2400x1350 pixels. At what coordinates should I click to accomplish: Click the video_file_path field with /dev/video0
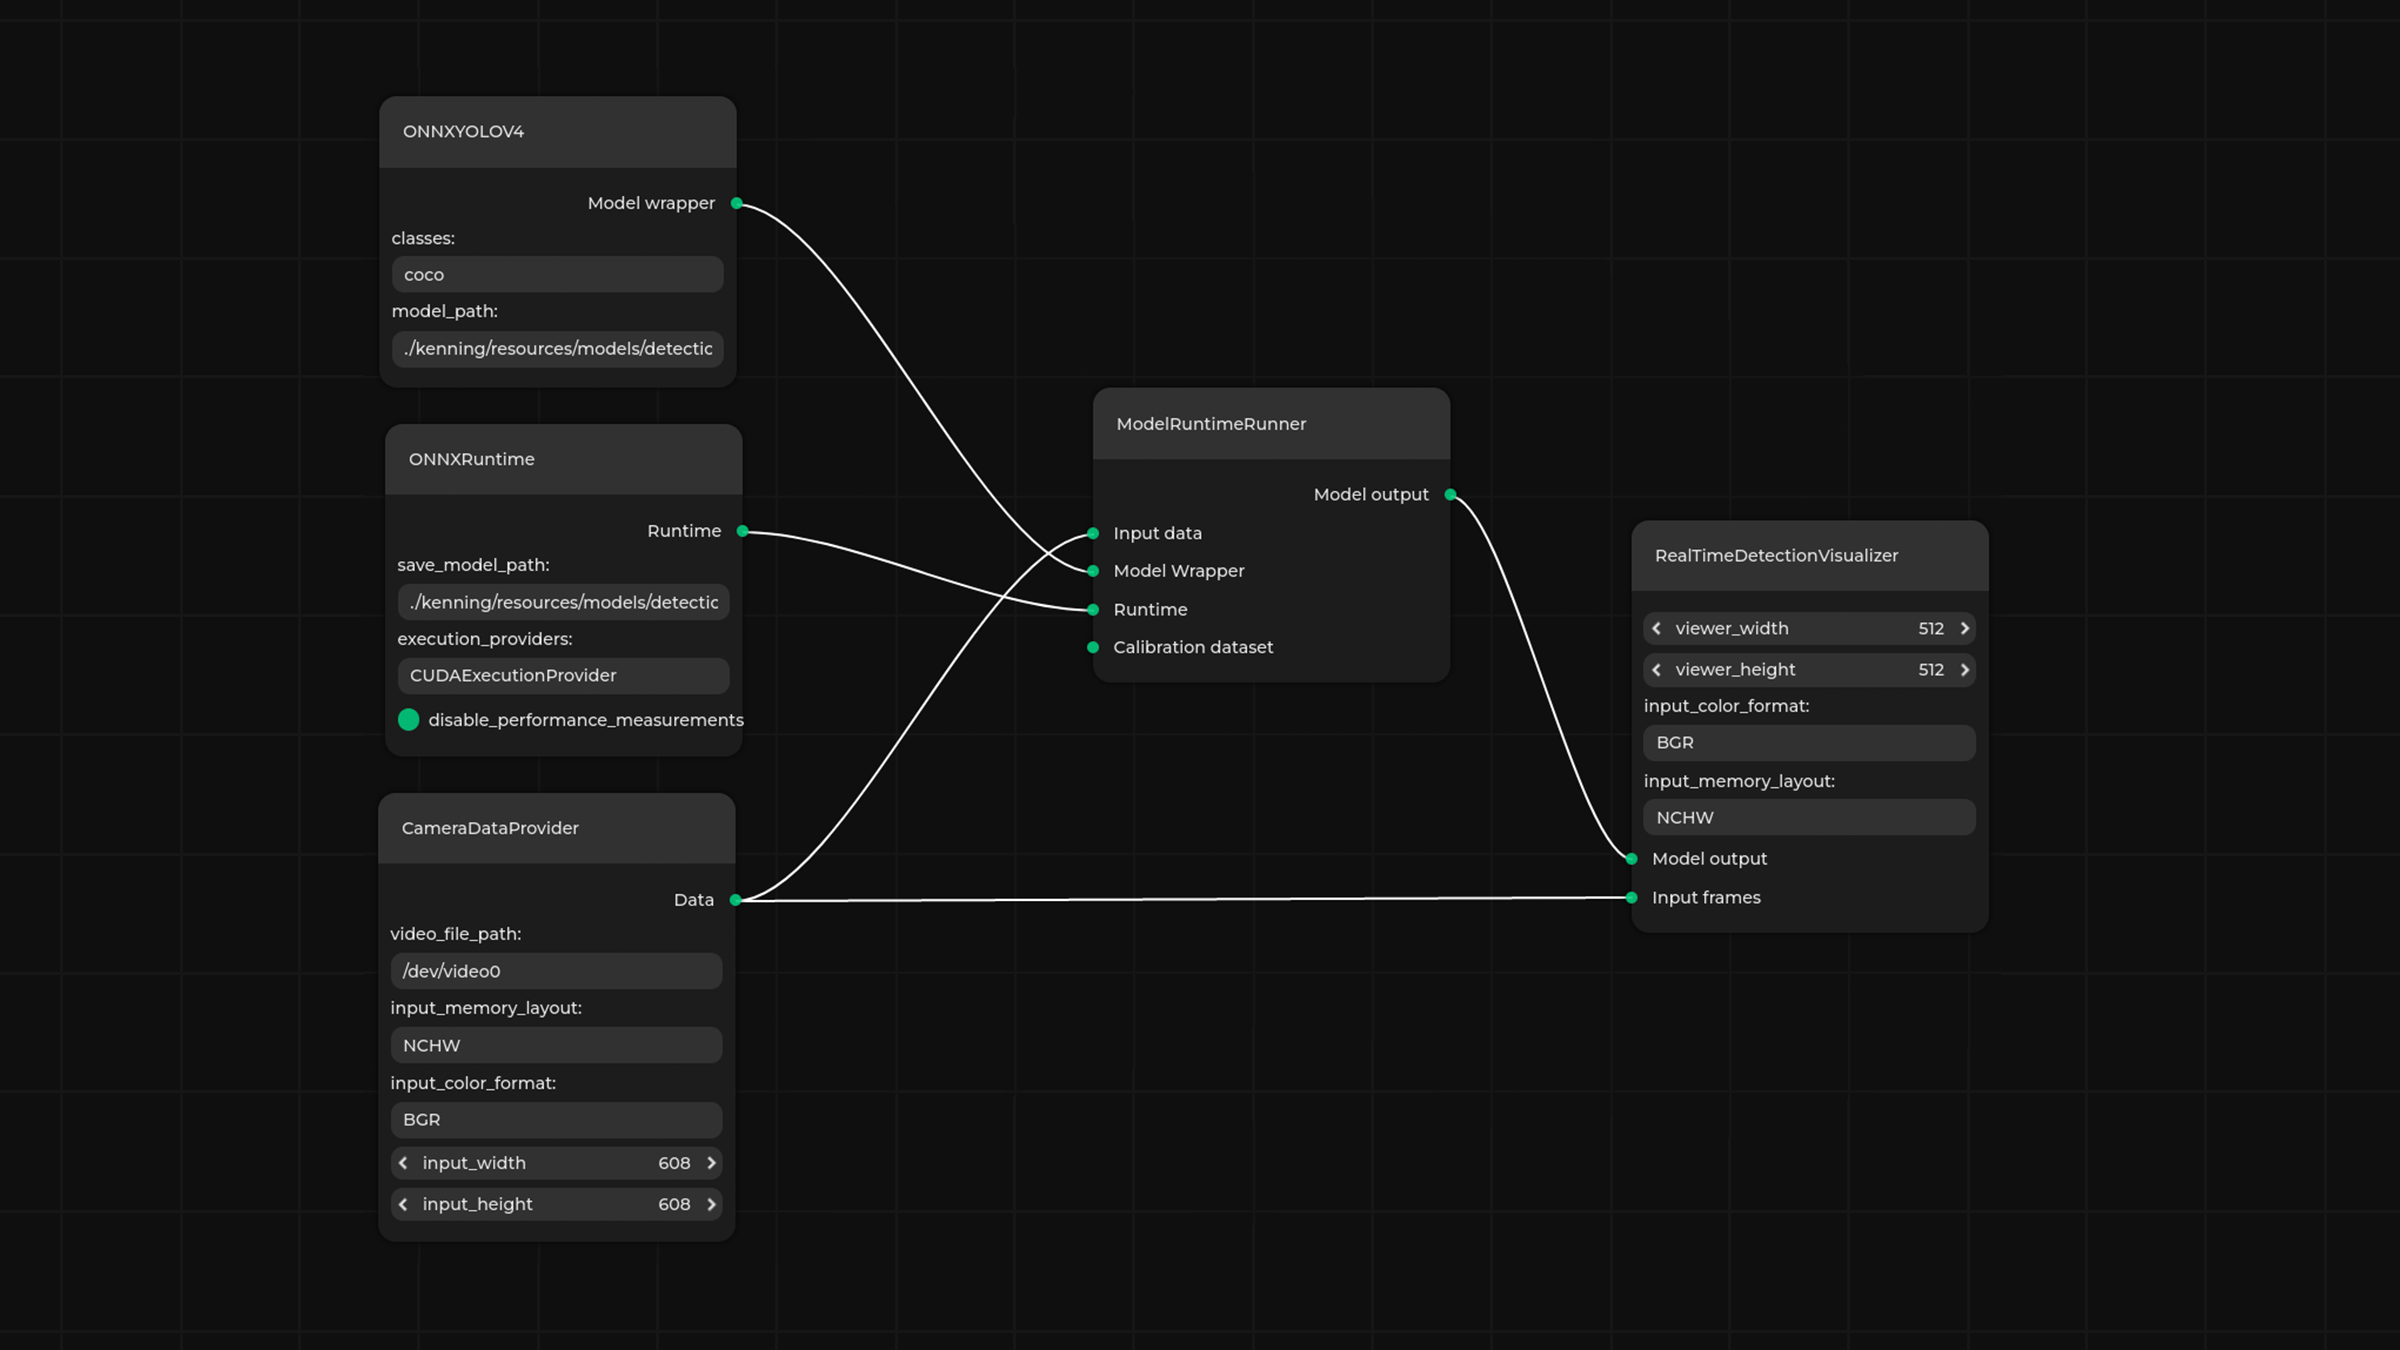click(556, 971)
